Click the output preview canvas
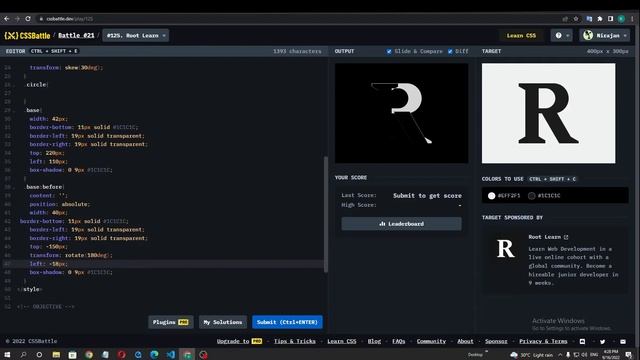This screenshot has height=360, width=640. [x=402, y=113]
